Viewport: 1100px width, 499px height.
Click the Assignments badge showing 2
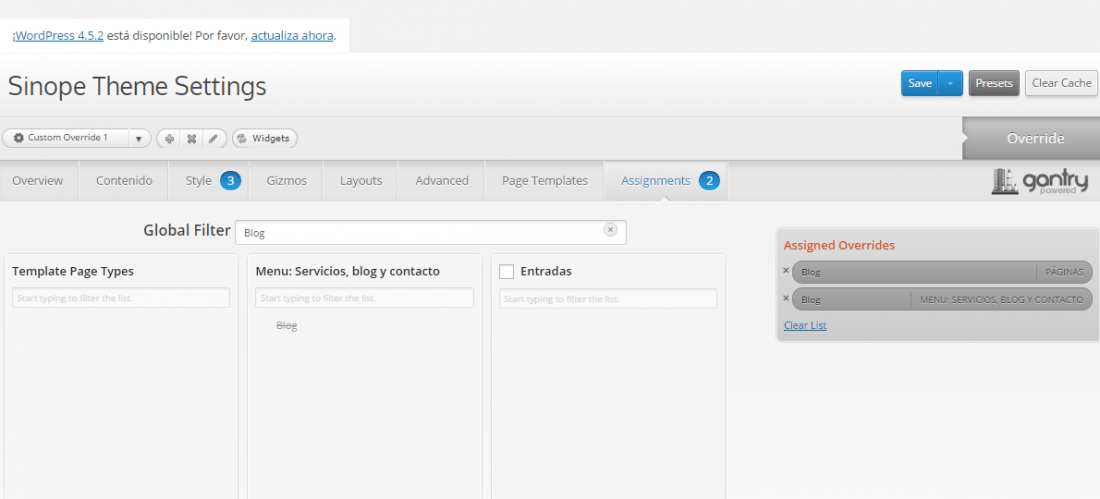click(x=709, y=181)
